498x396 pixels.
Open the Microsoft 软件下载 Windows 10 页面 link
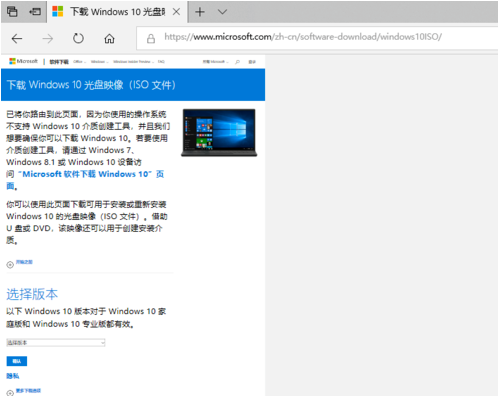point(90,174)
